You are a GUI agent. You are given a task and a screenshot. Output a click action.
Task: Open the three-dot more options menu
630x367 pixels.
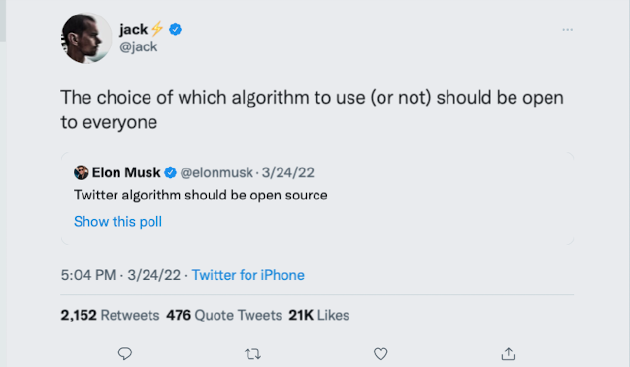point(567,30)
